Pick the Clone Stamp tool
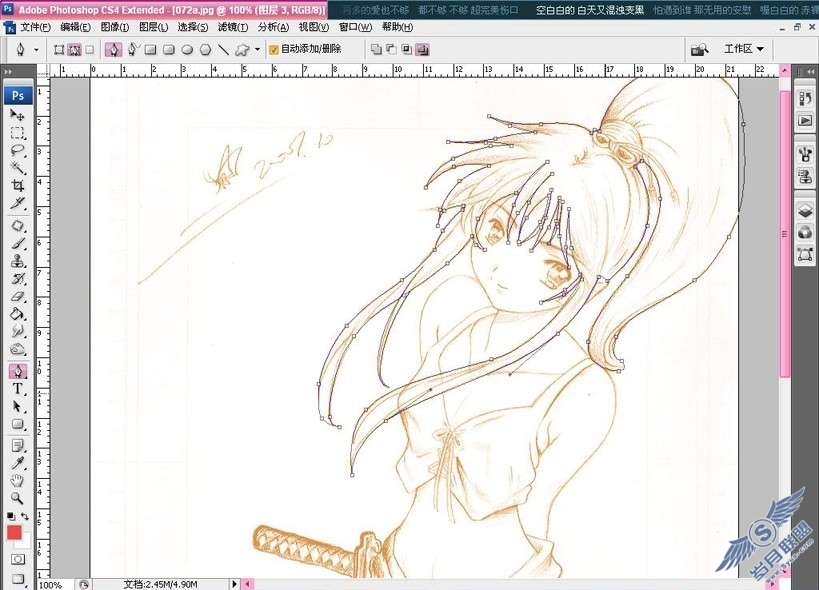The height and width of the screenshot is (590, 819). point(17,261)
